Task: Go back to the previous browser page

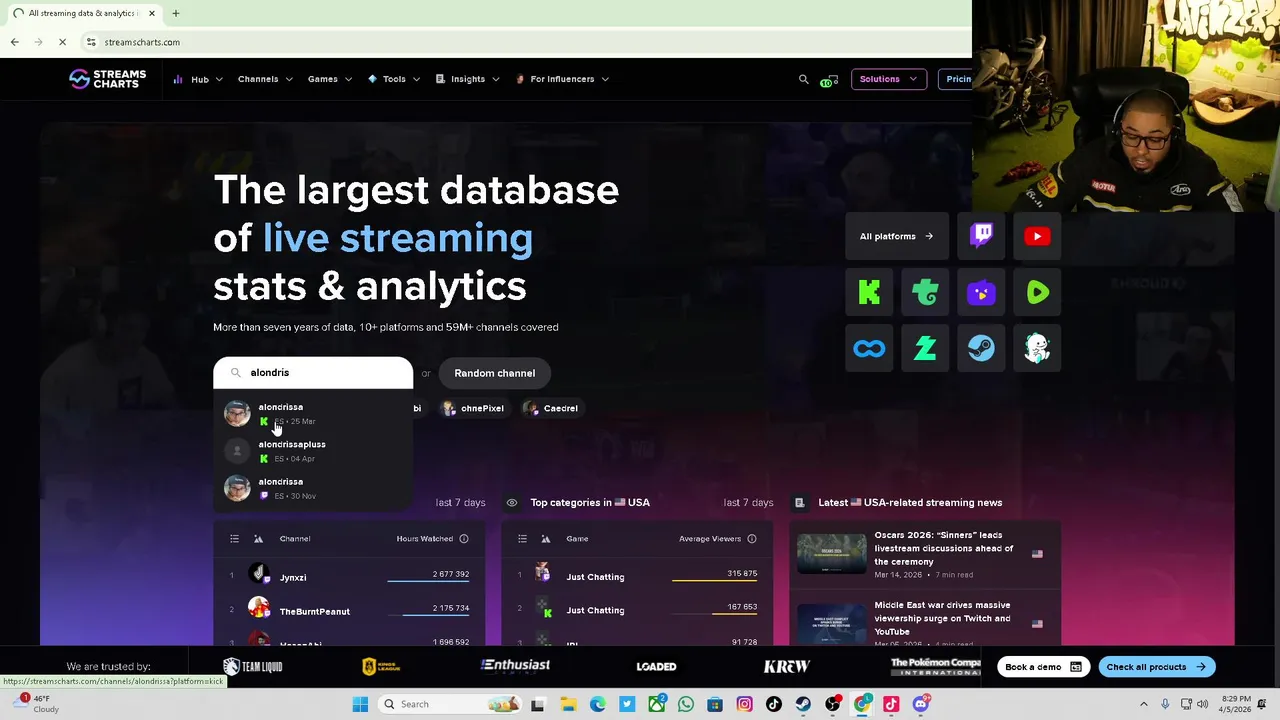Action: [x=14, y=42]
